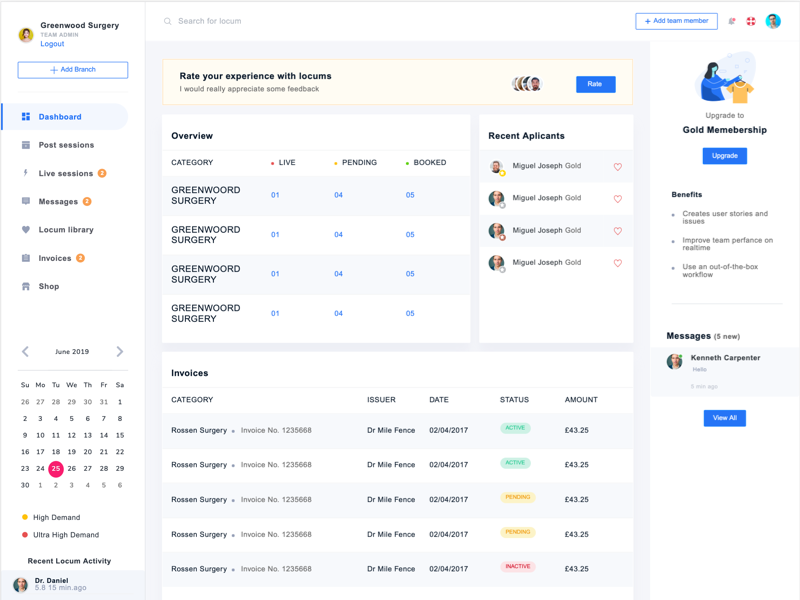
Task: Go to previous month in calendar
Action: pos(26,352)
